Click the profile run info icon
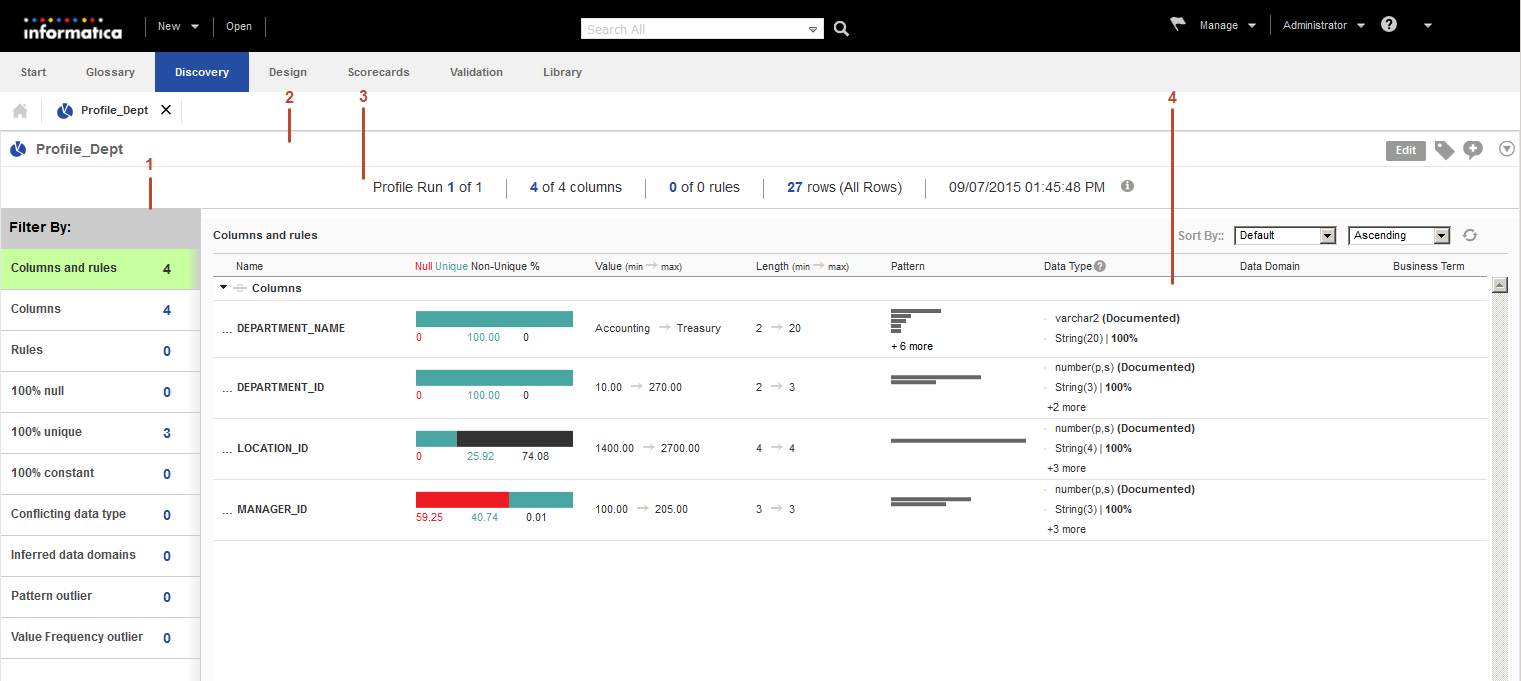Viewport: 1521px width, 681px height. [x=1127, y=186]
